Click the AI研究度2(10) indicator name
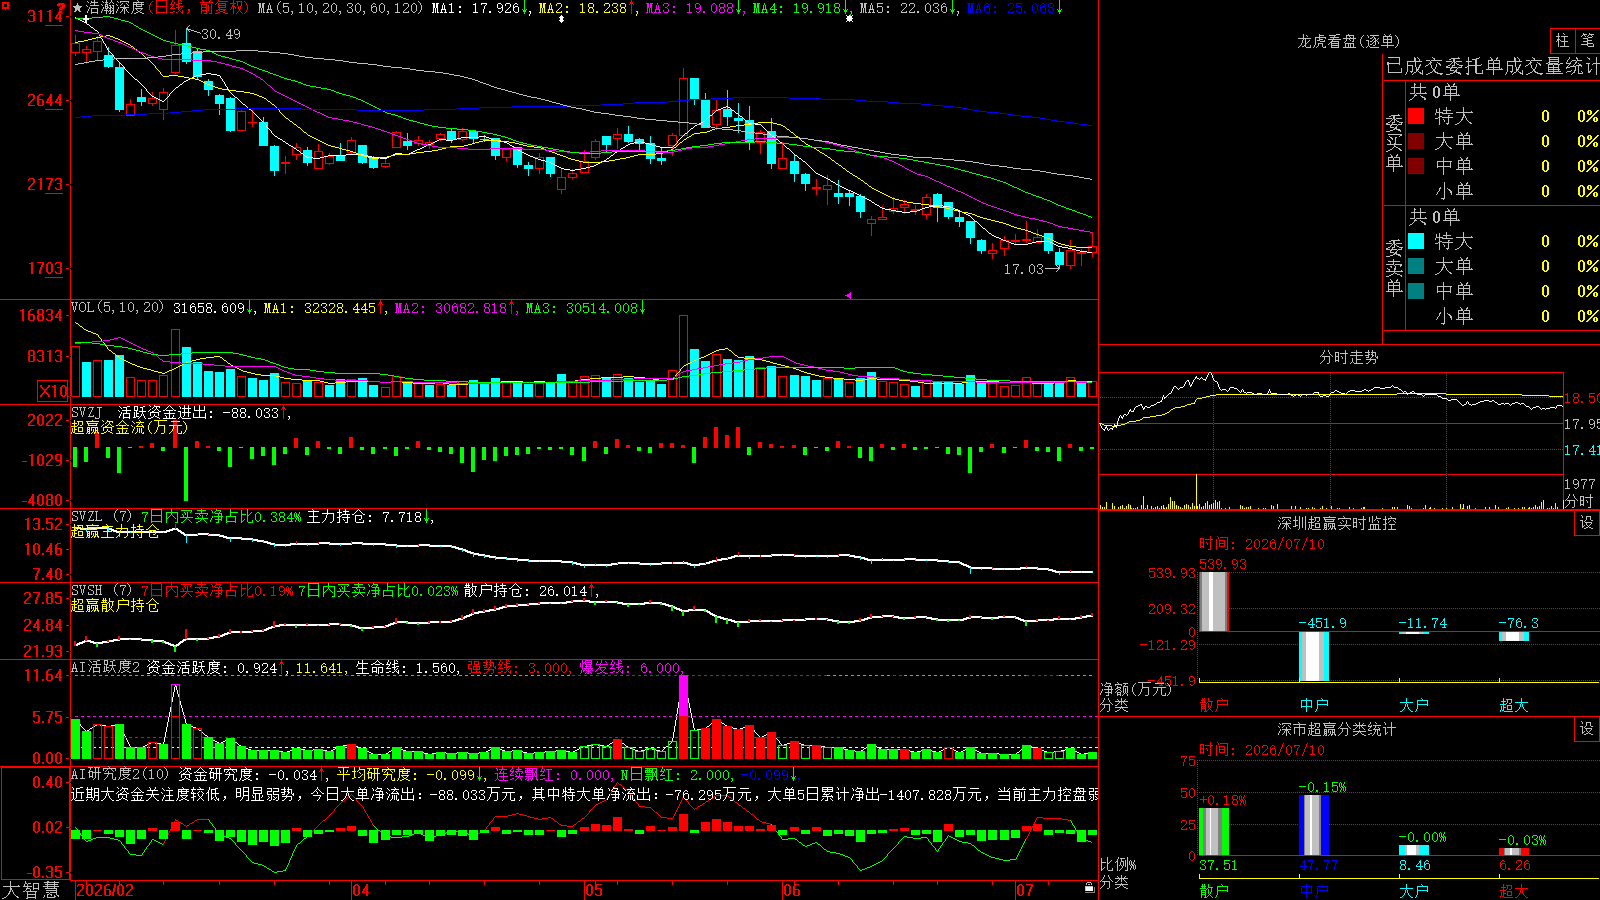 click(120, 774)
